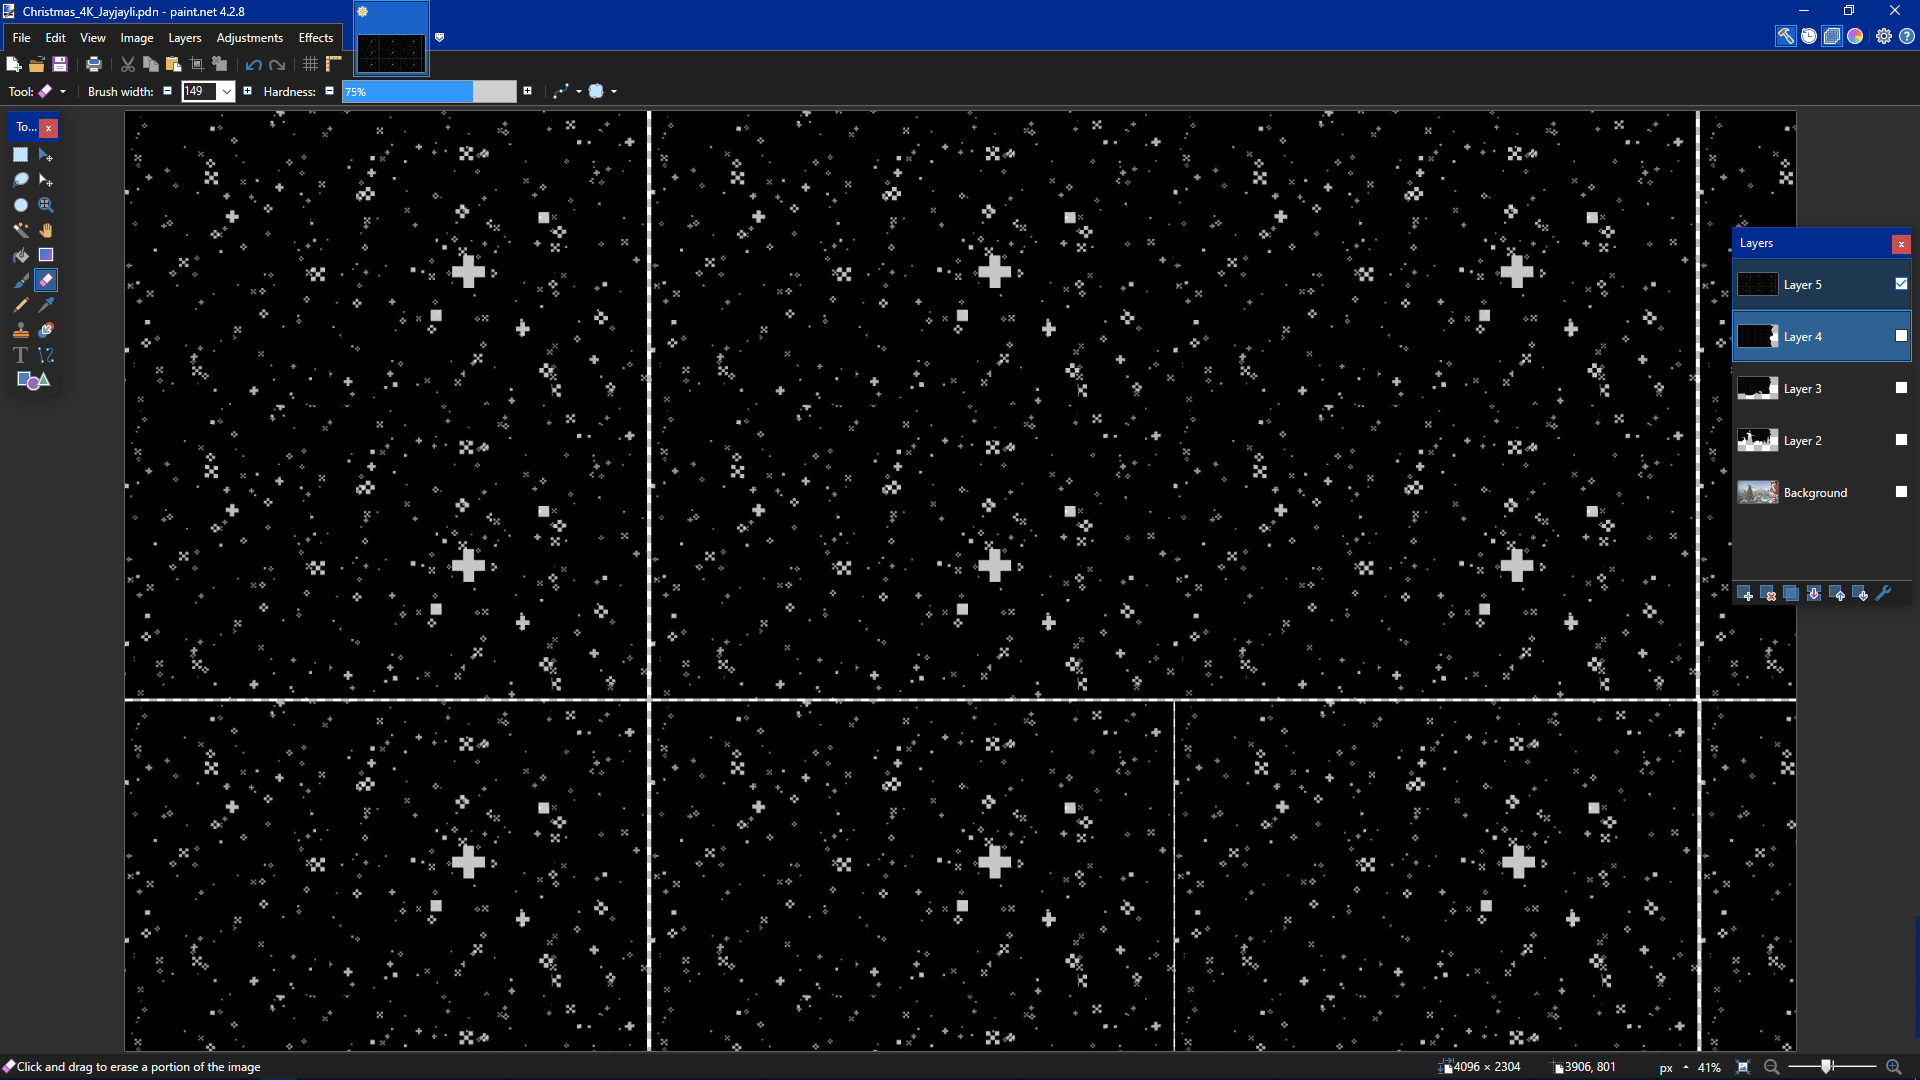The image size is (1920, 1080).
Task: Show Layer 3 via its checkbox
Action: (1901, 388)
